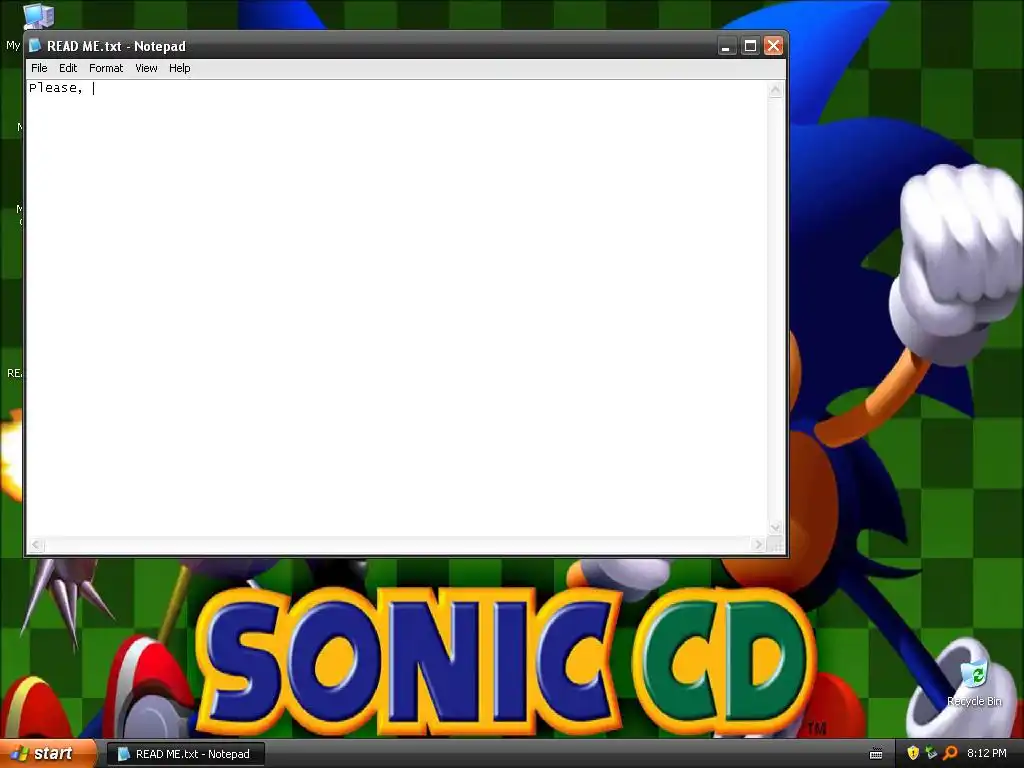Open the File menu in Notepad
Image resolution: width=1024 pixels, height=768 pixels.
[39, 68]
